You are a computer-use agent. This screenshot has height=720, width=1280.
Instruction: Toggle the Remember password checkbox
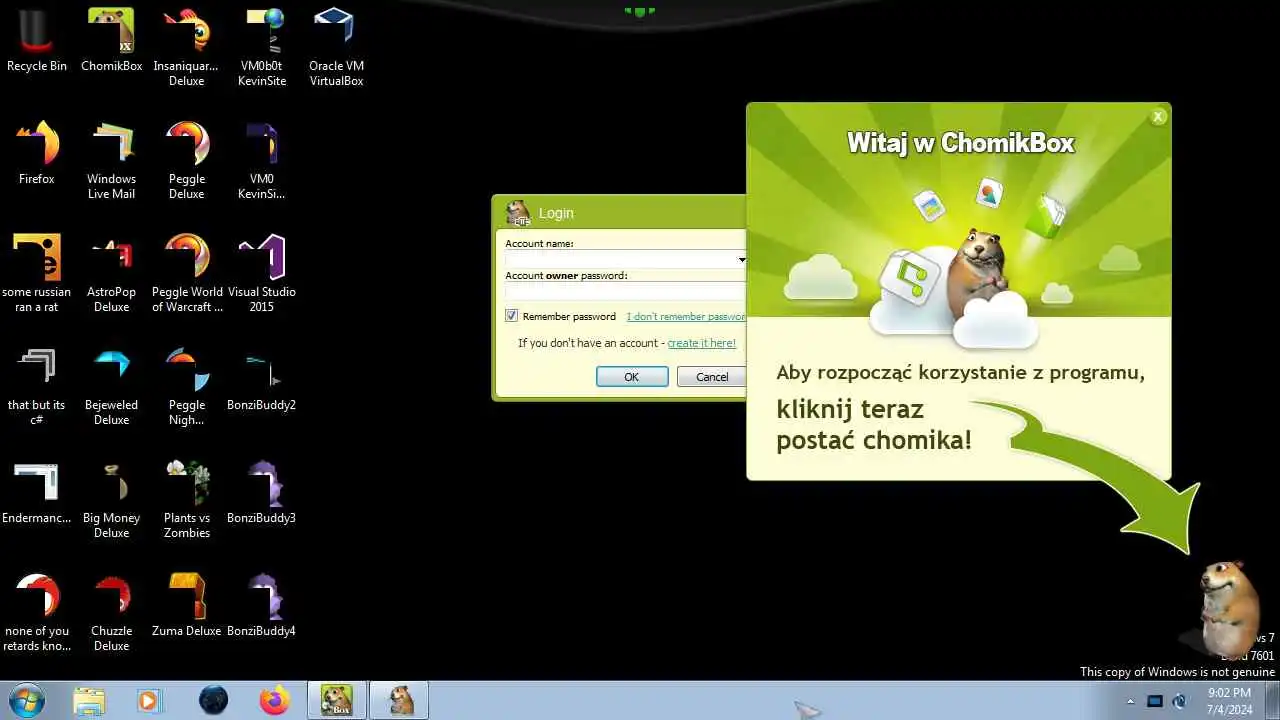(512, 316)
